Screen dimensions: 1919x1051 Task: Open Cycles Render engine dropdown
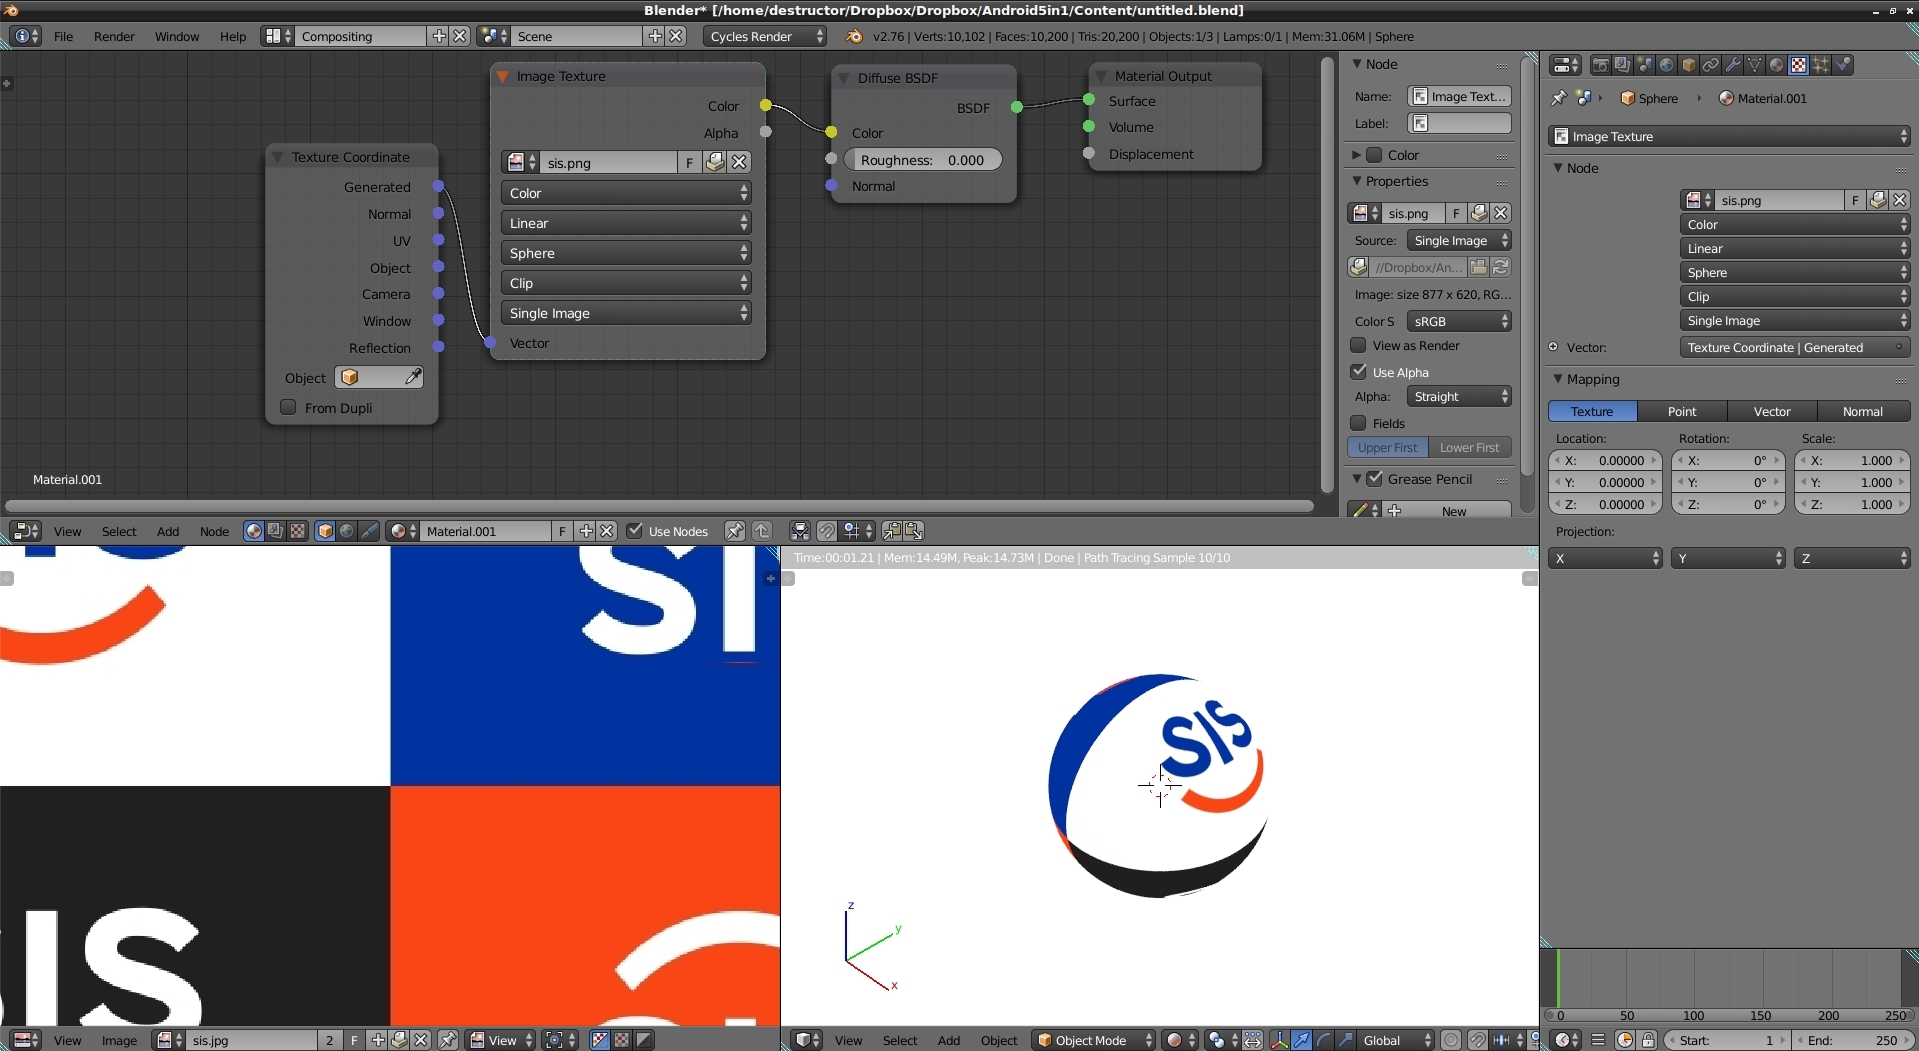[x=765, y=36]
